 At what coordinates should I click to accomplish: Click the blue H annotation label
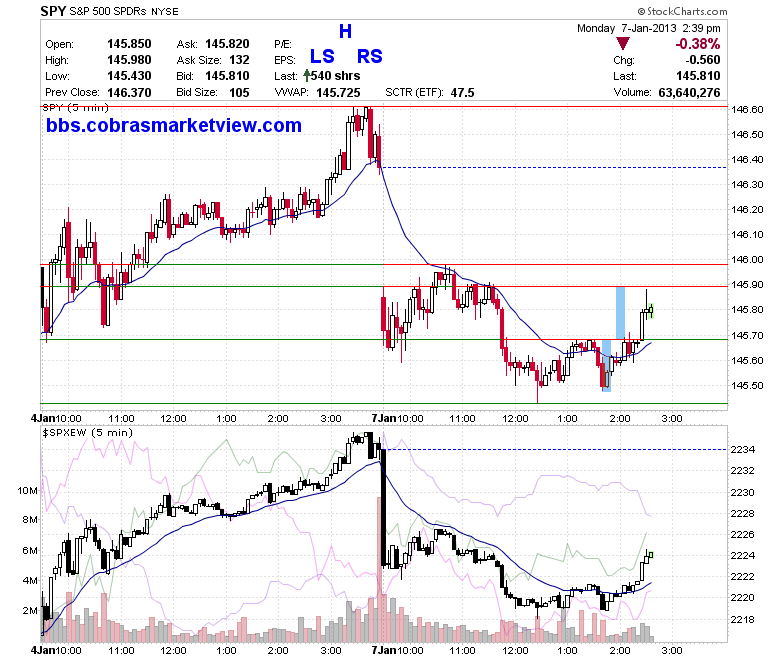tap(345, 31)
